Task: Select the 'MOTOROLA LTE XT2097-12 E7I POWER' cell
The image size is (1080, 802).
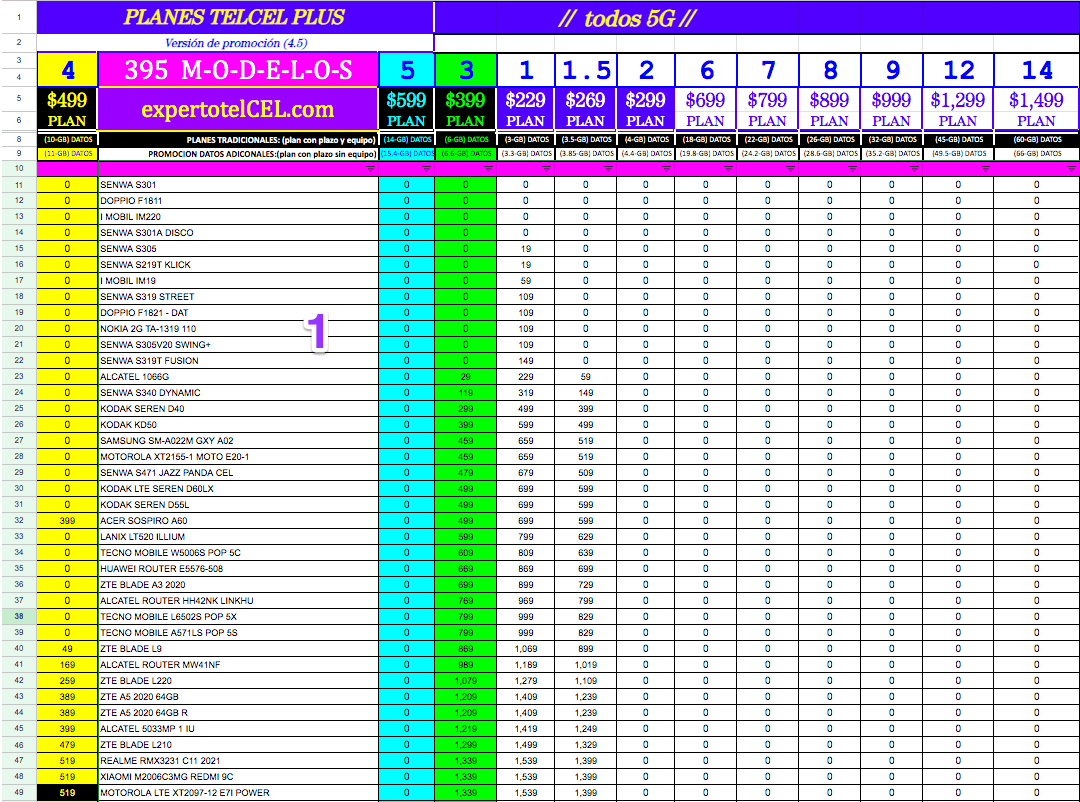Action: pyautogui.click(x=238, y=792)
